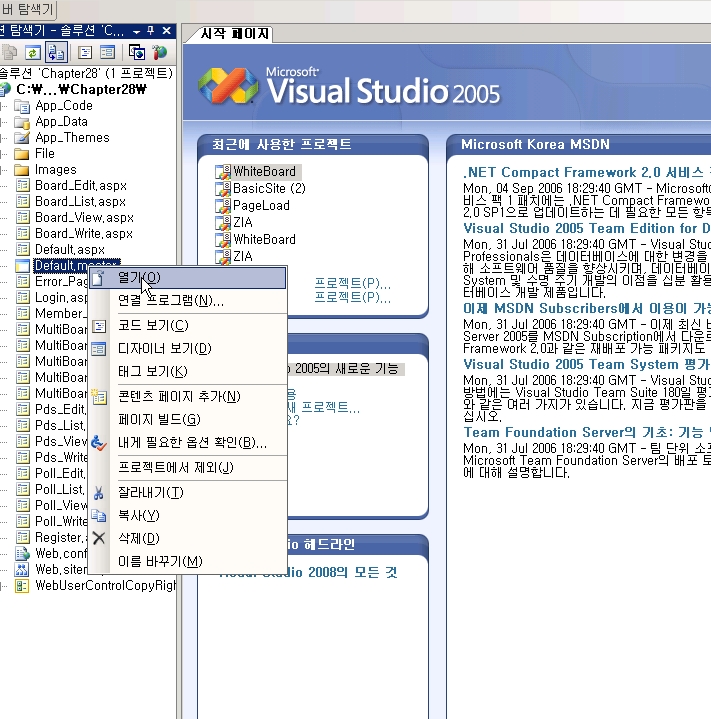The width and height of the screenshot is (711, 719).
Task: Choose 디자이너 보기(D) from context menu
Action: tap(188, 348)
